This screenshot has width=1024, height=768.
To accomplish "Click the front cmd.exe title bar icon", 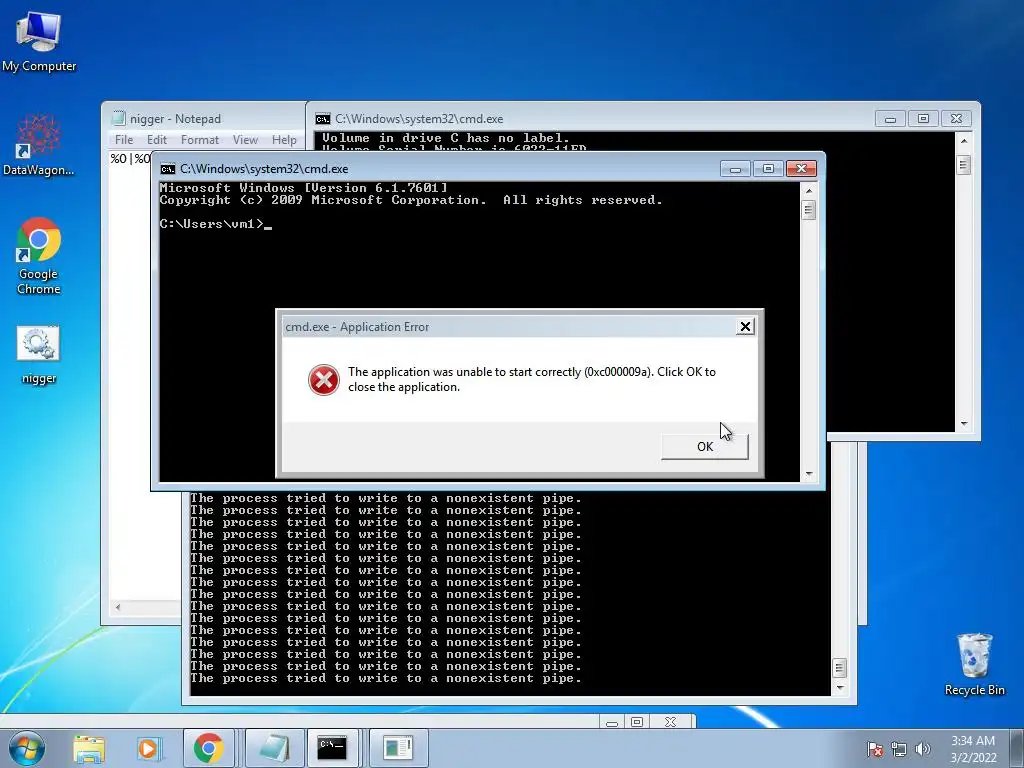I will point(168,169).
